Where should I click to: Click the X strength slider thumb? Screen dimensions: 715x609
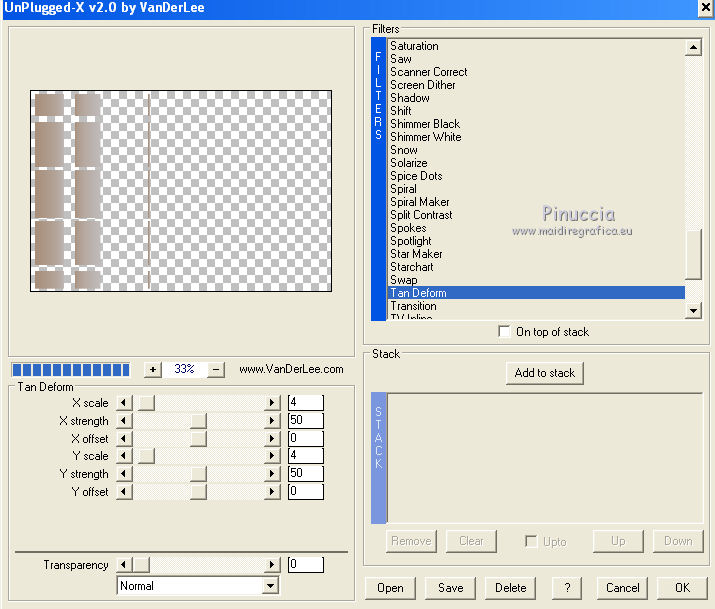click(x=198, y=420)
